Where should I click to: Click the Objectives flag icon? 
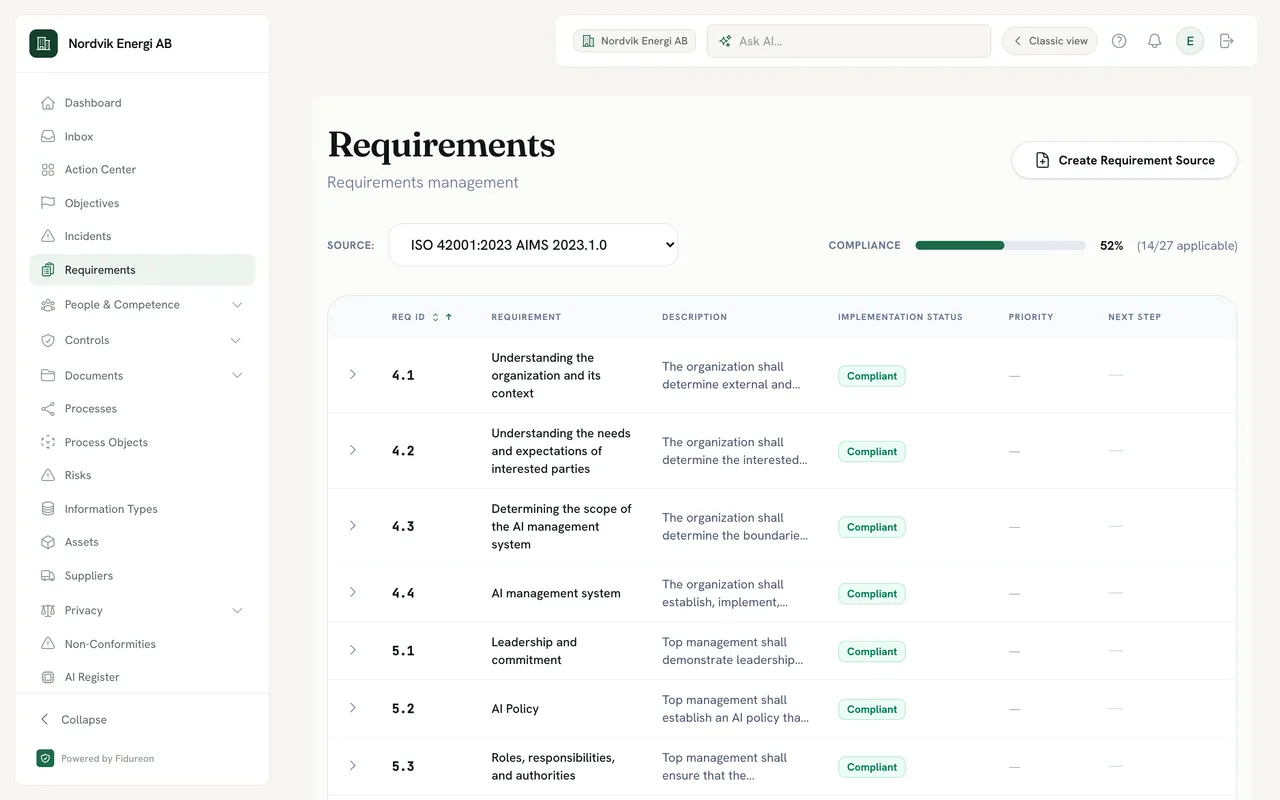[47, 203]
